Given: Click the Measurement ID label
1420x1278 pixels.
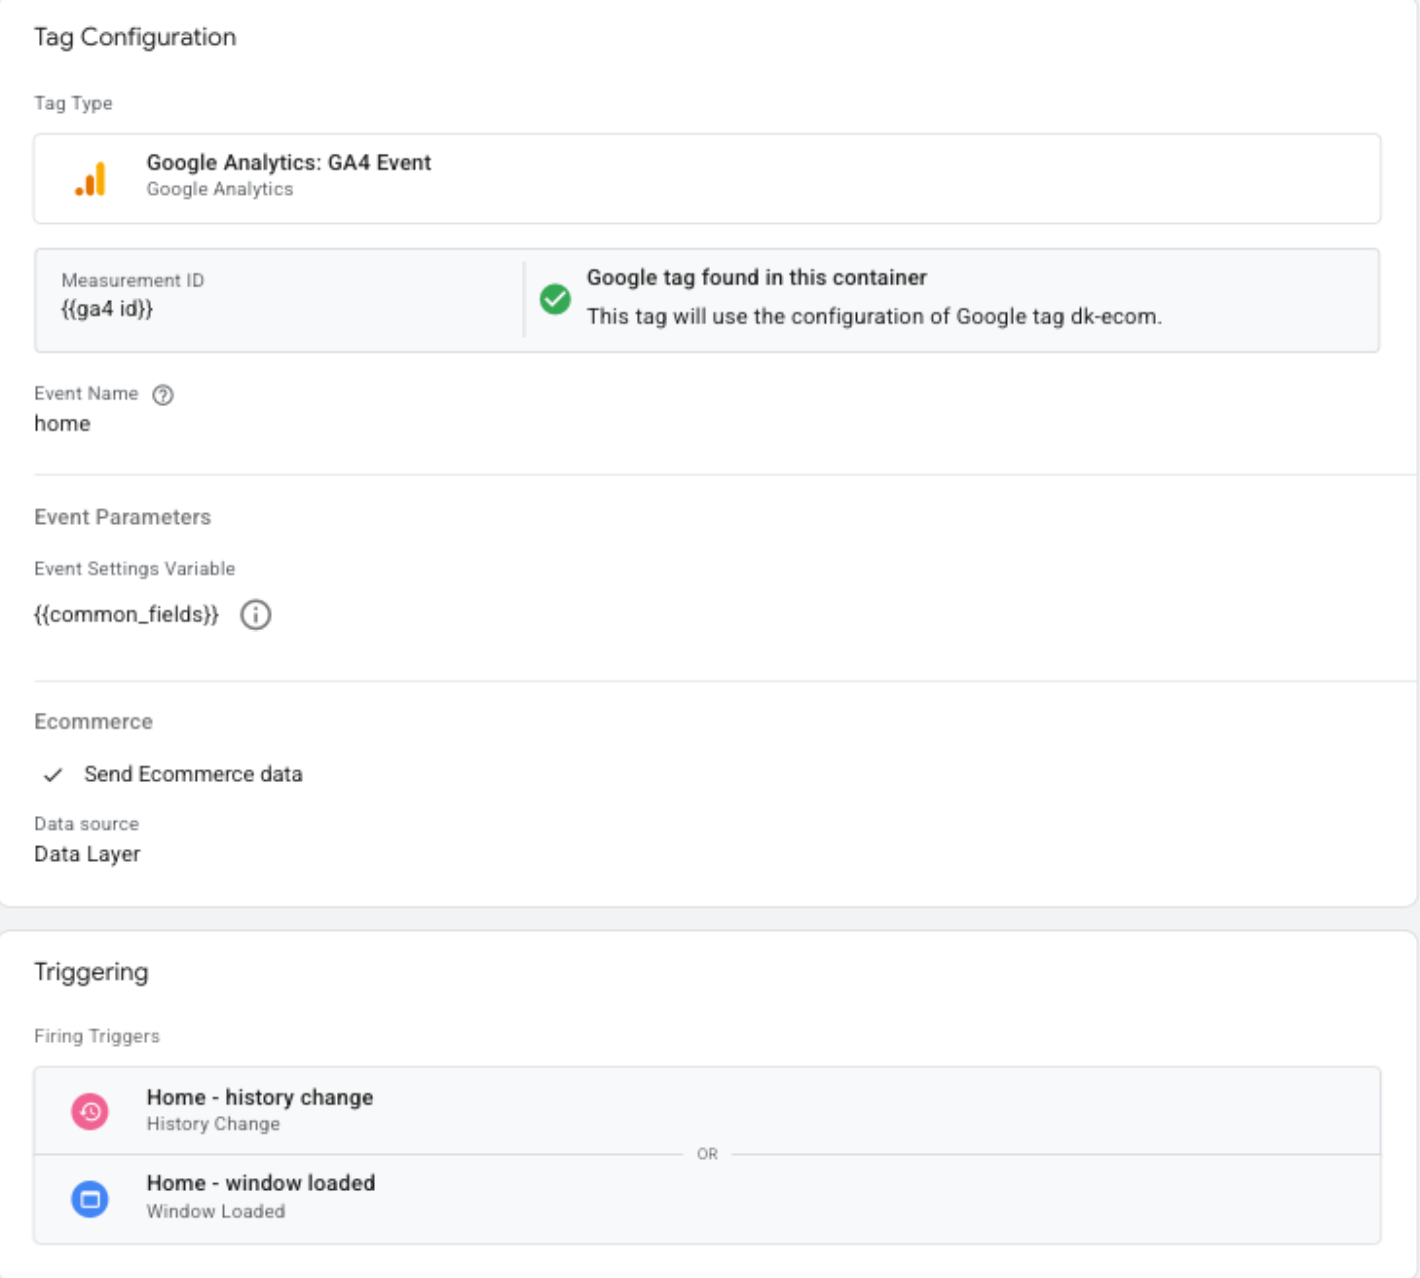Looking at the screenshot, I should pos(133,281).
